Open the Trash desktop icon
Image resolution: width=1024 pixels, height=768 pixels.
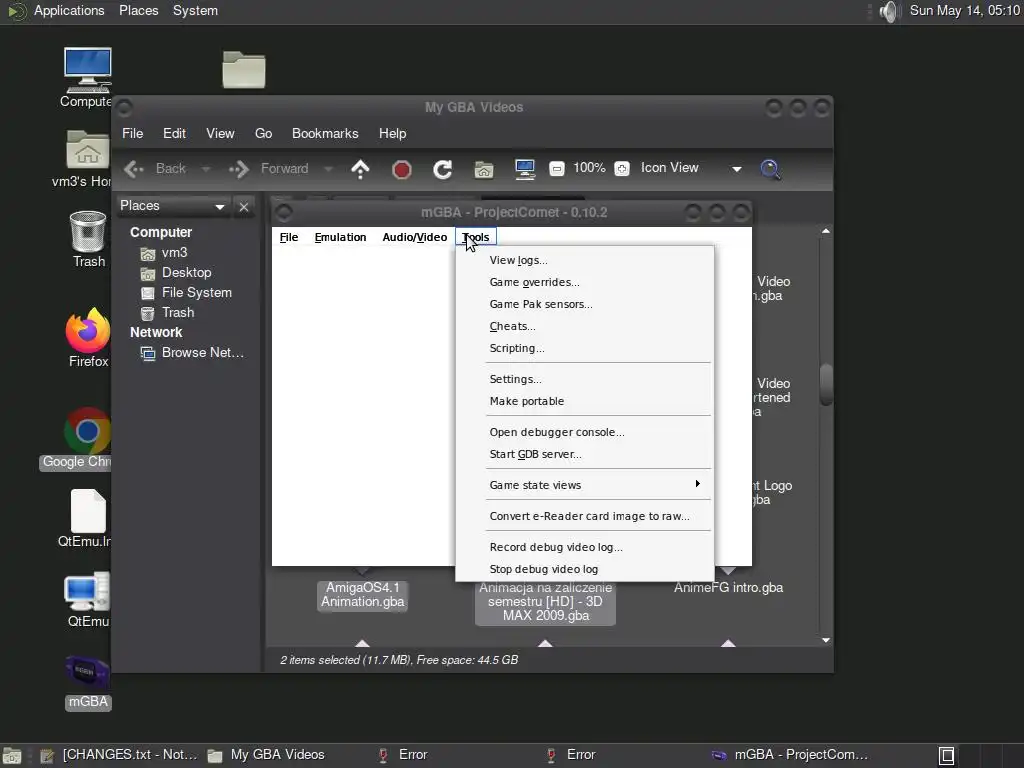(88, 239)
